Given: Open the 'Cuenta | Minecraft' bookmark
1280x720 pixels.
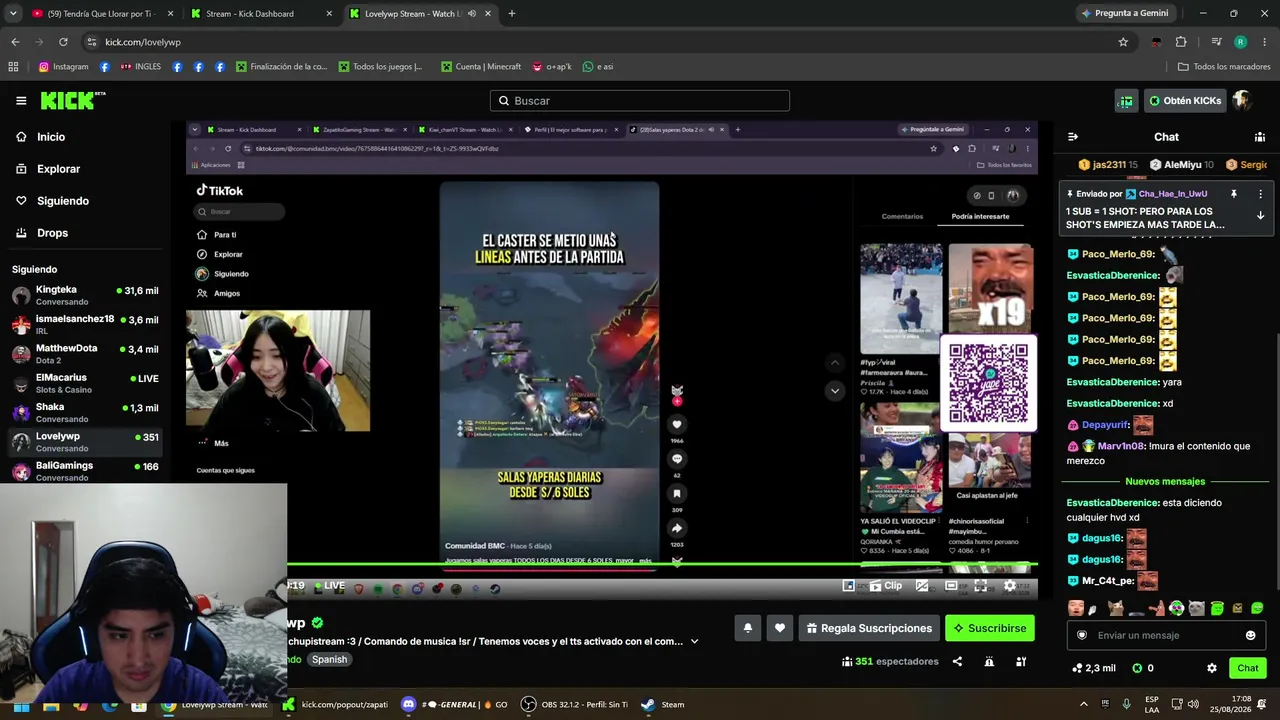Looking at the screenshot, I should 480,67.
